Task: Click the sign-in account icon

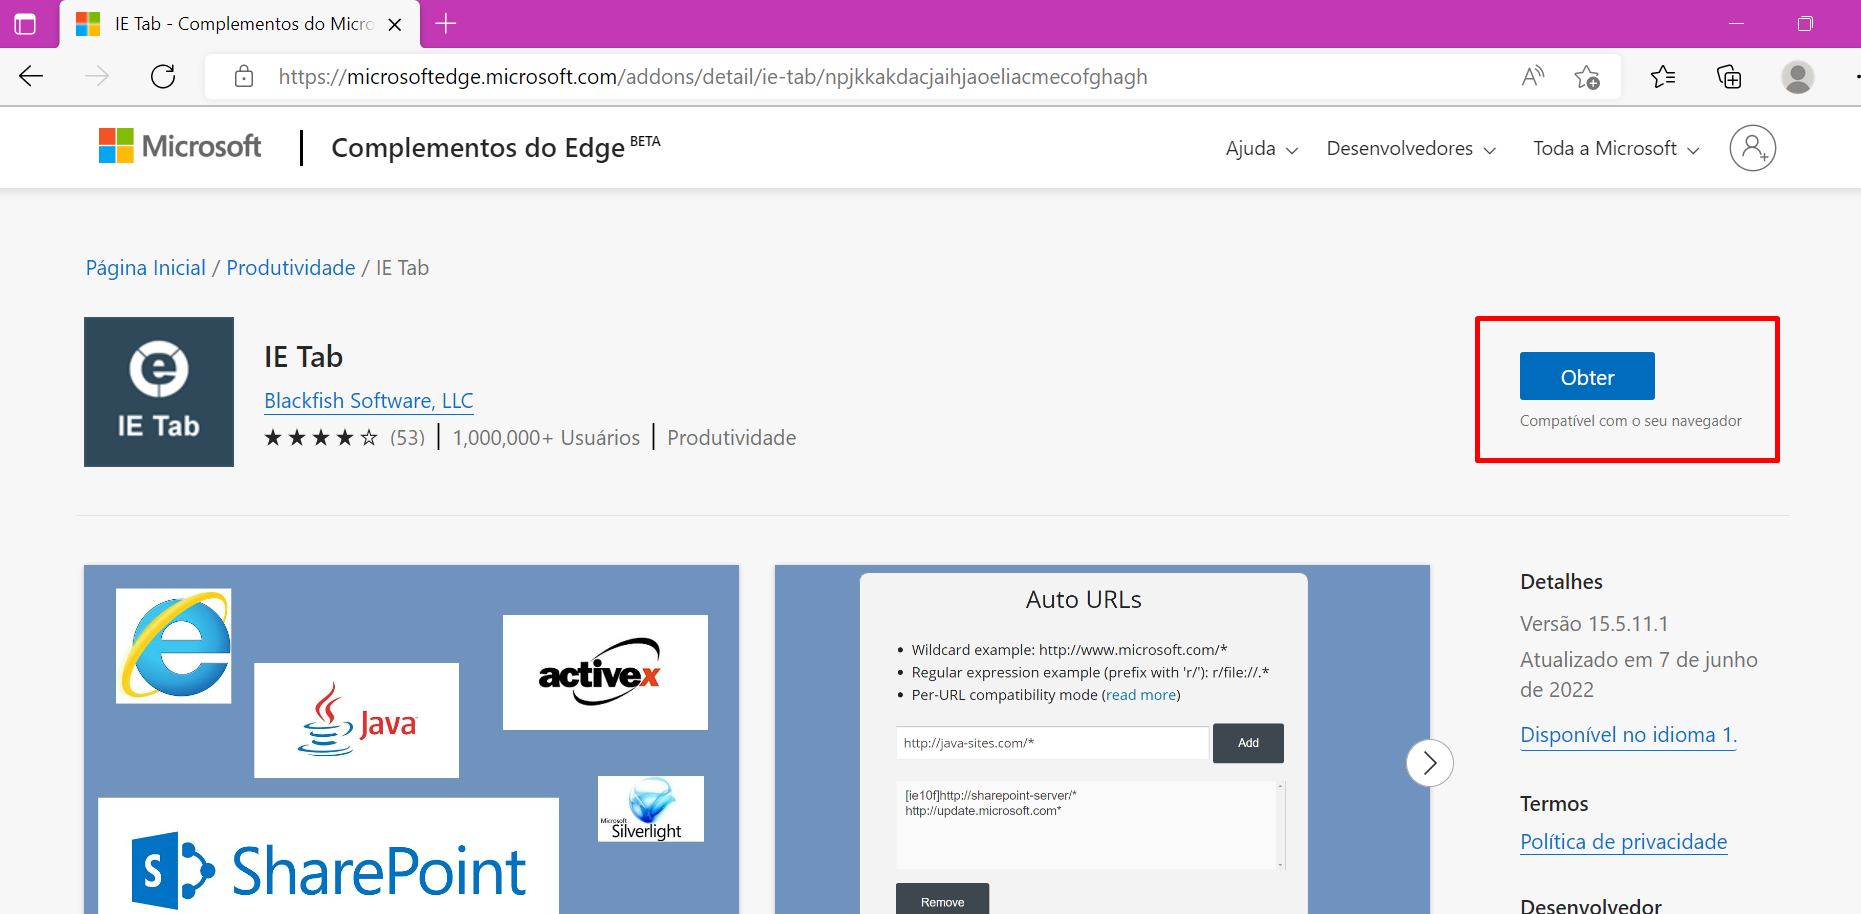Action: click(1752, 148)
